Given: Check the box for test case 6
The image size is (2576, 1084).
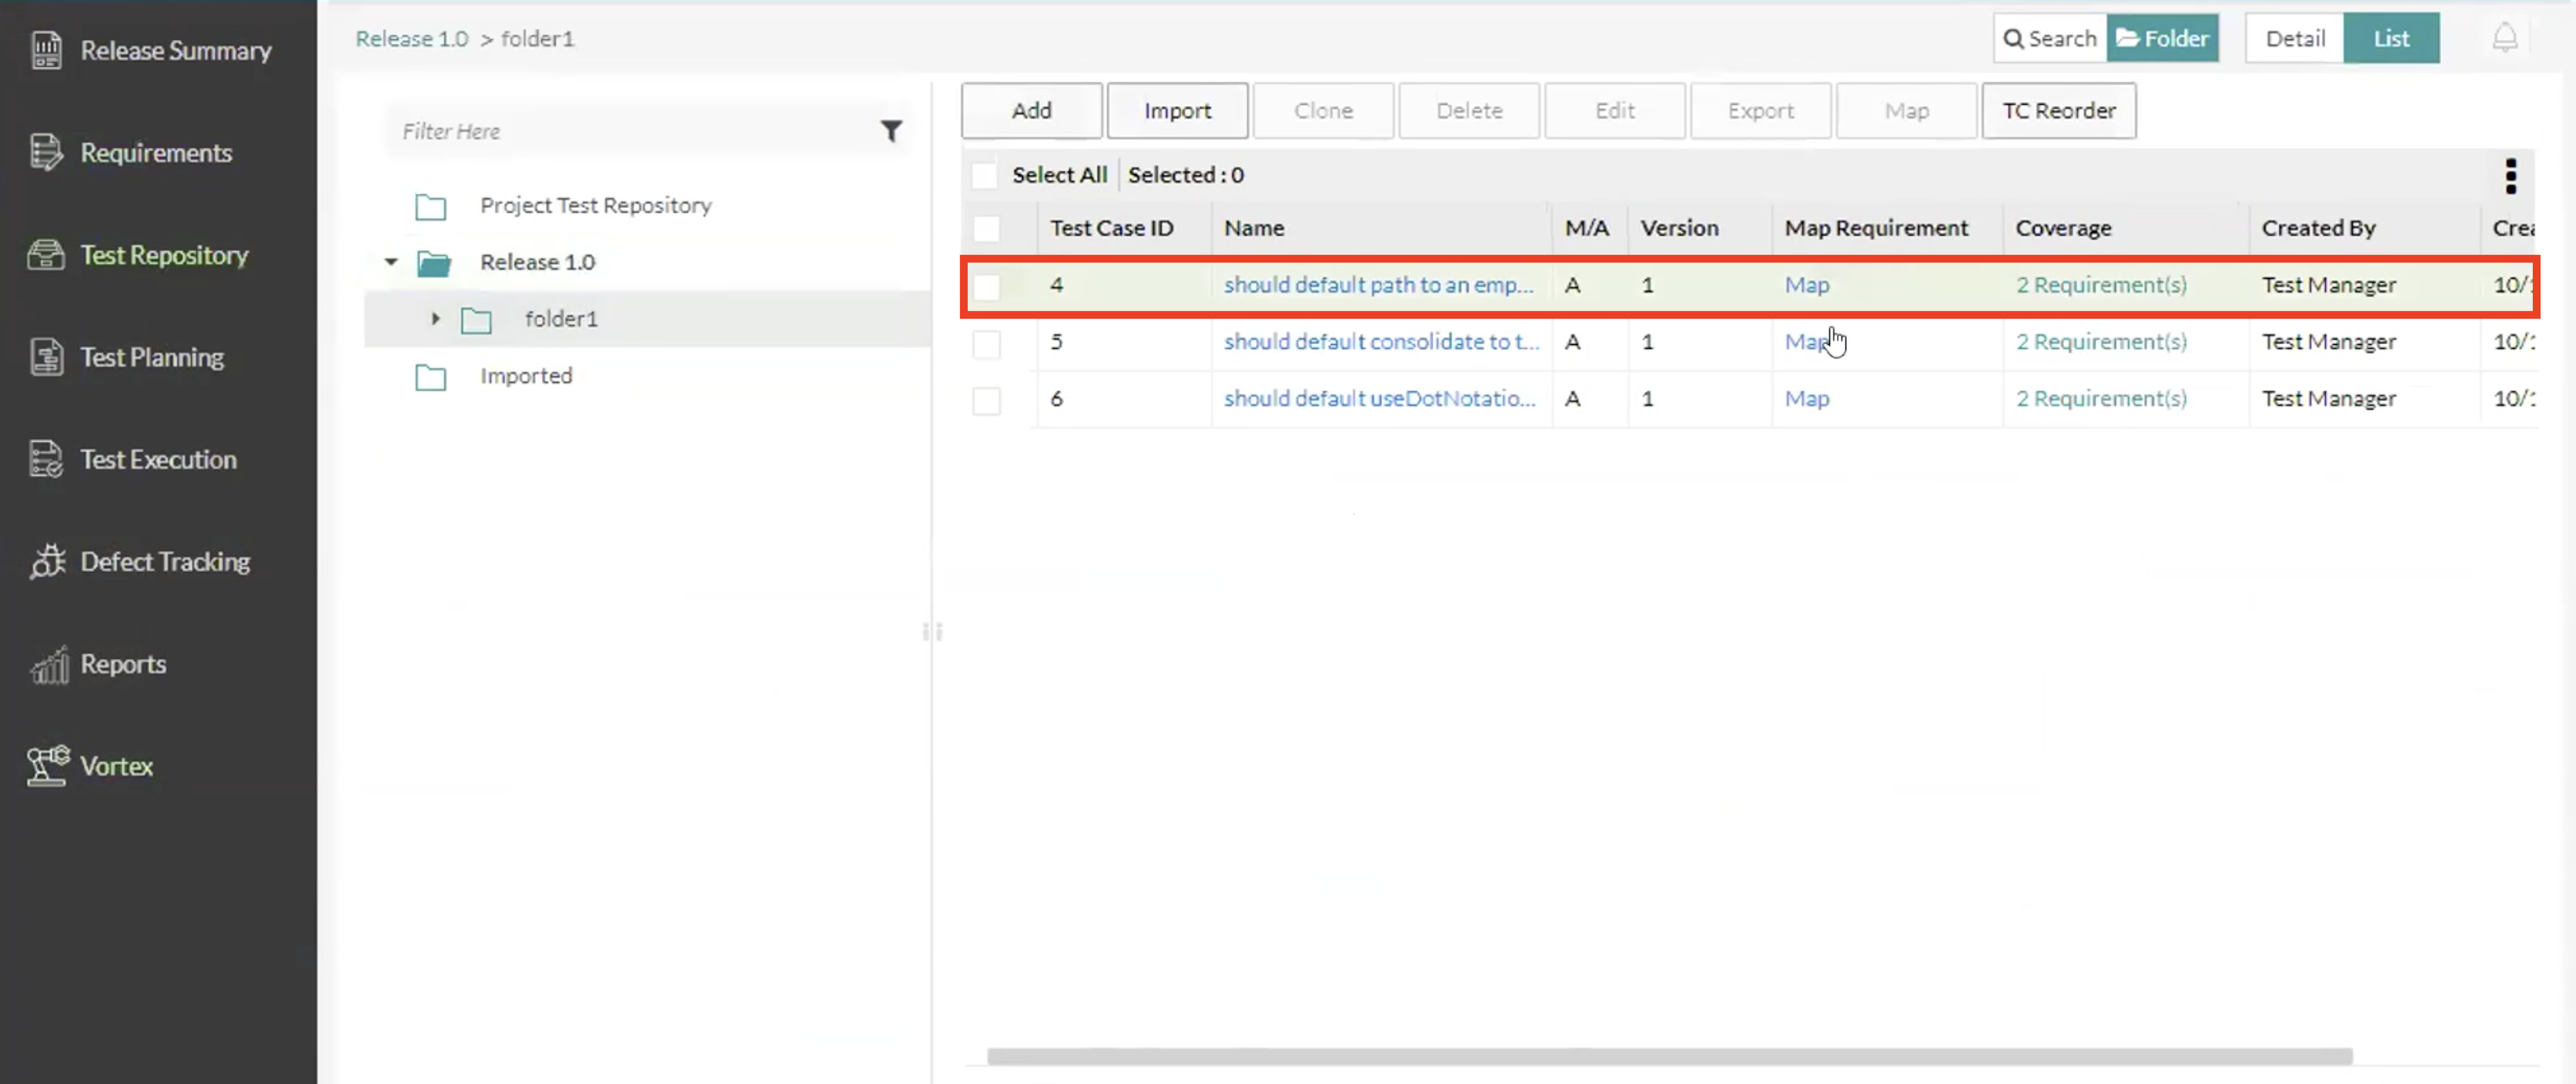Looking at the screenshot, I should click(x=986, y=400).
